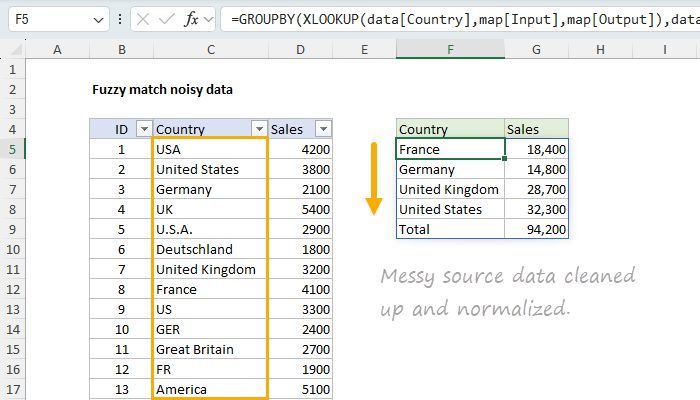Screen dimensions: 700x400
Task: Click the fill handle on cell F5
Action: click(504, 158)
